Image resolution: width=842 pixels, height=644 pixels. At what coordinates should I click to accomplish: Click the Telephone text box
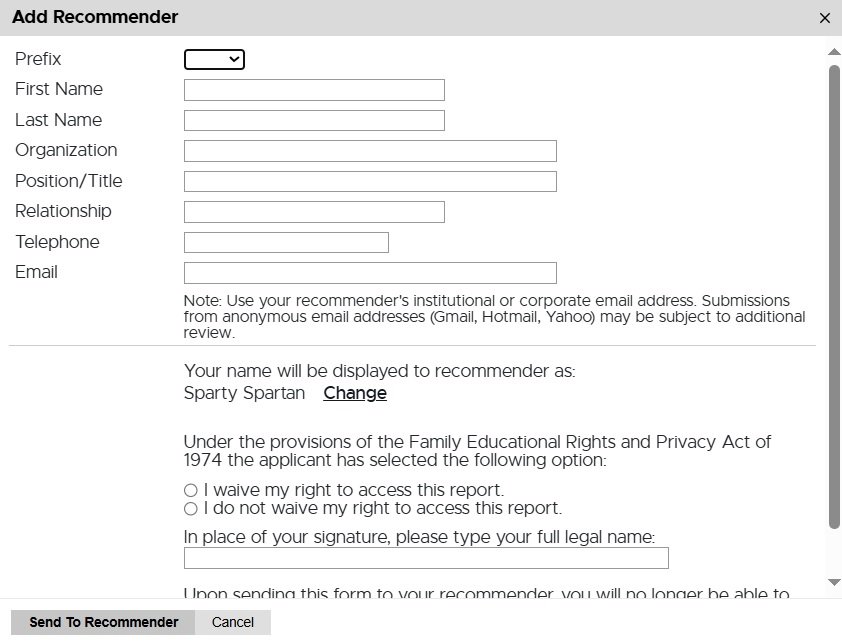coord(285,242)
